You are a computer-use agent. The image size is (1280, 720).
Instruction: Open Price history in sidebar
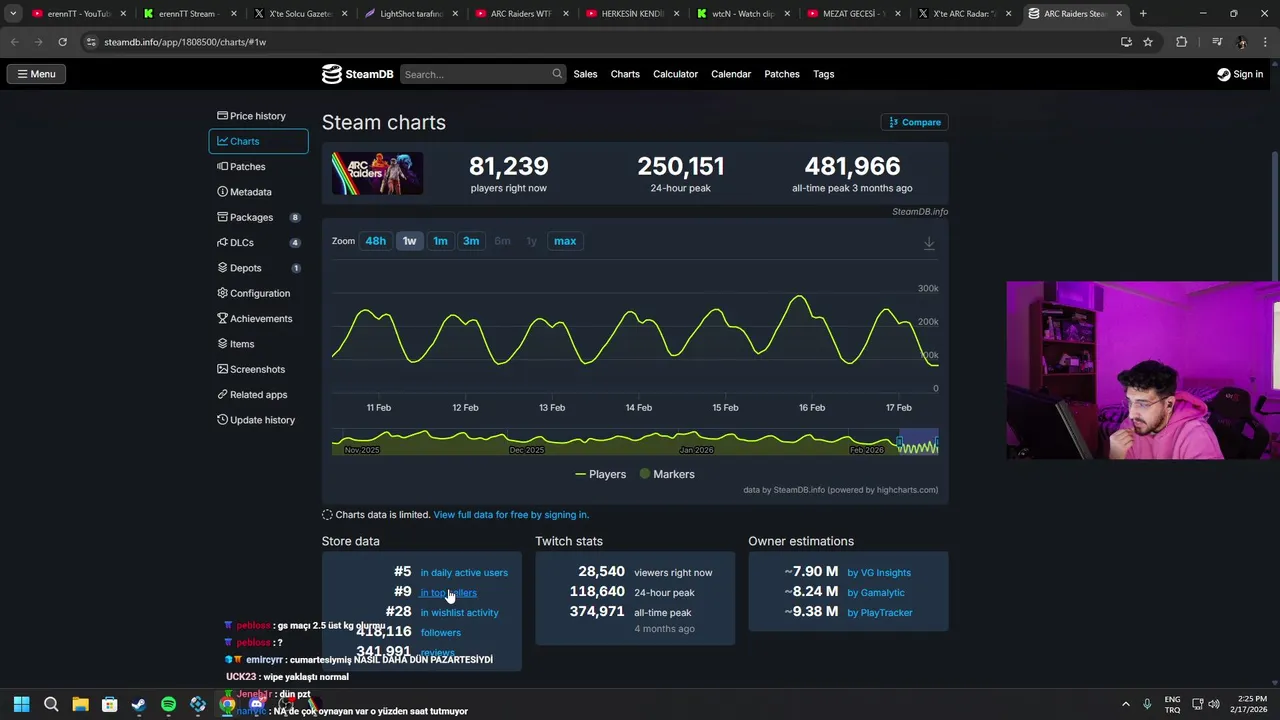(258, 116)
